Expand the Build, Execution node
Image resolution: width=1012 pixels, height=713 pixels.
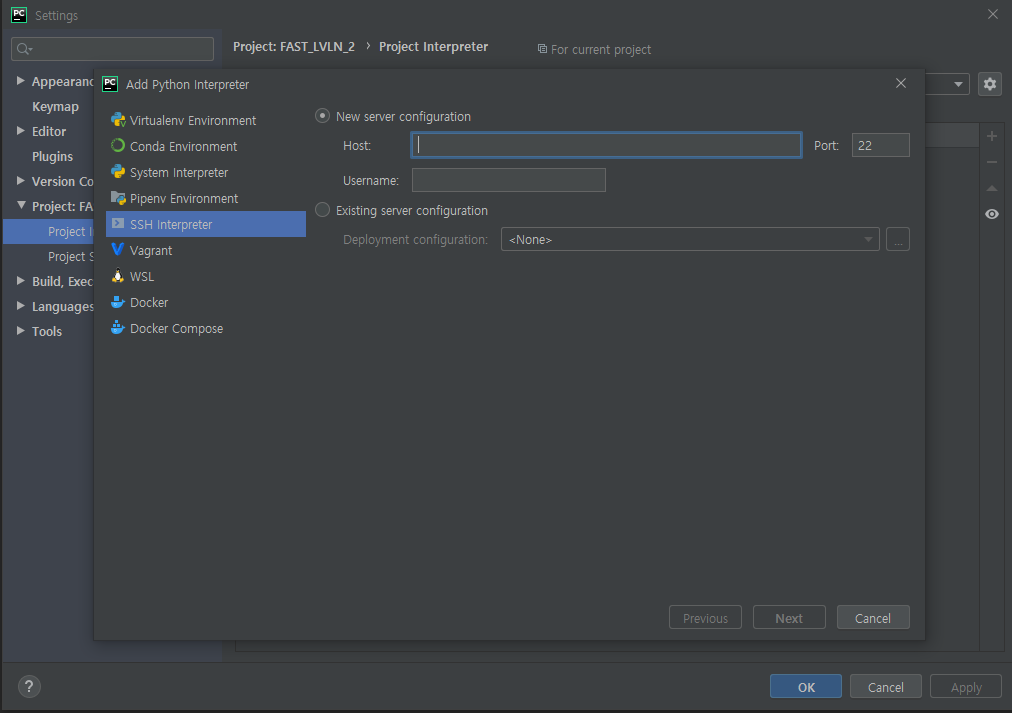(x=21, y=281)
